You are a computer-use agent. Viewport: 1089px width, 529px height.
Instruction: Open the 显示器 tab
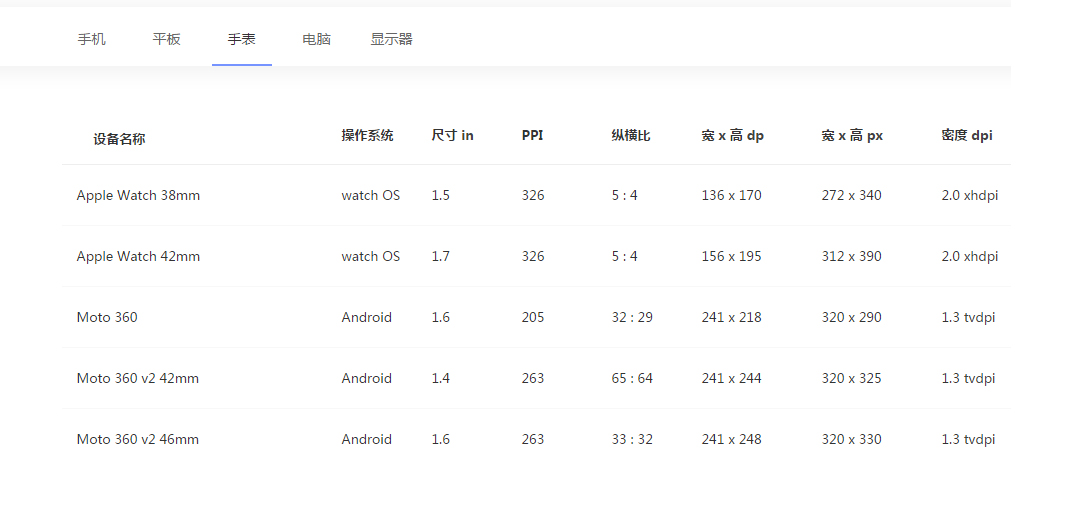coord(391,40)
